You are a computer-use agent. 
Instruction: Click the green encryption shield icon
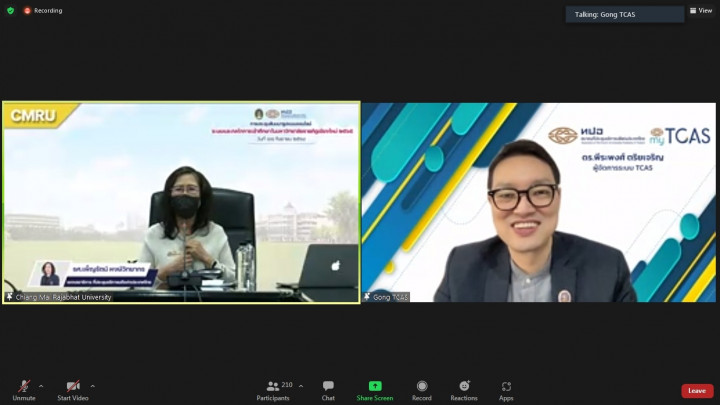coord(11,11)
